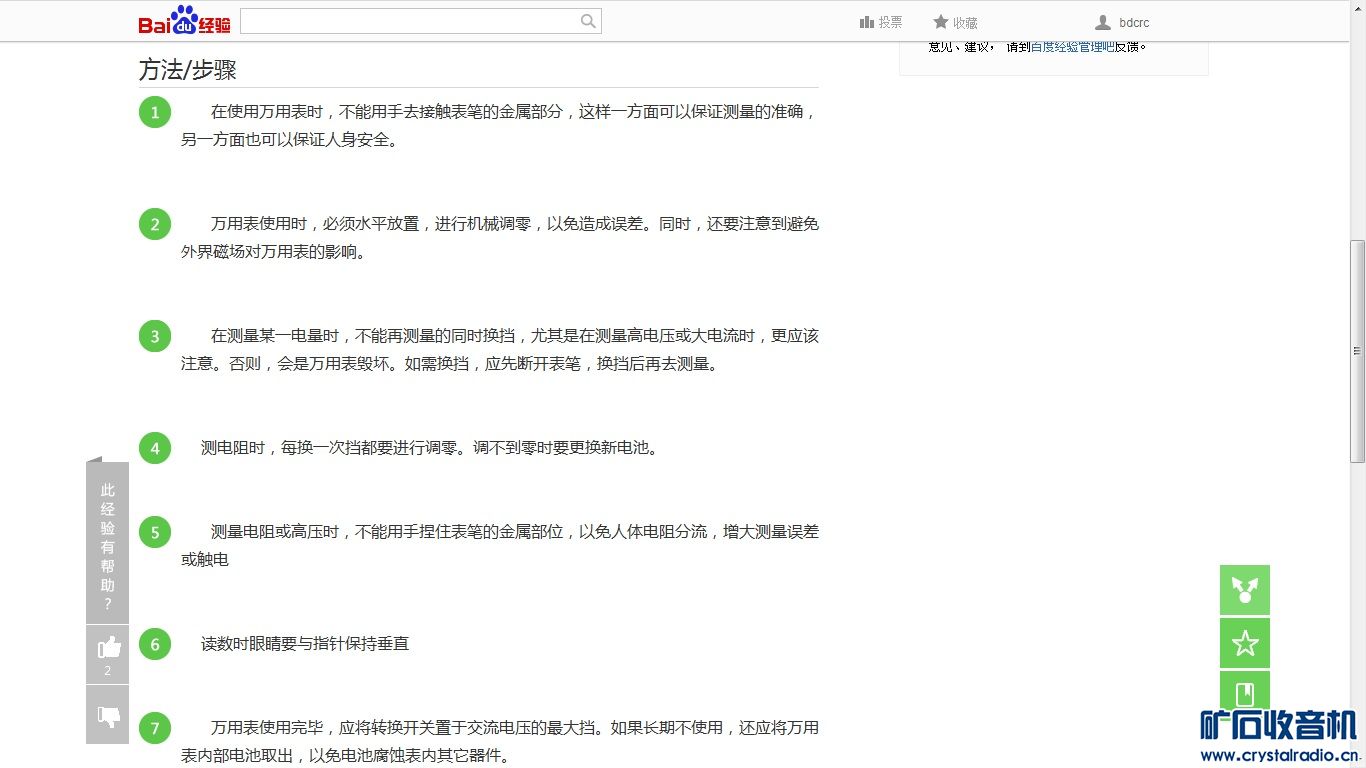Click the text 读数时眼睛要与指针保持垂直
1366x768 pixels.
click(x=305, y=644)
